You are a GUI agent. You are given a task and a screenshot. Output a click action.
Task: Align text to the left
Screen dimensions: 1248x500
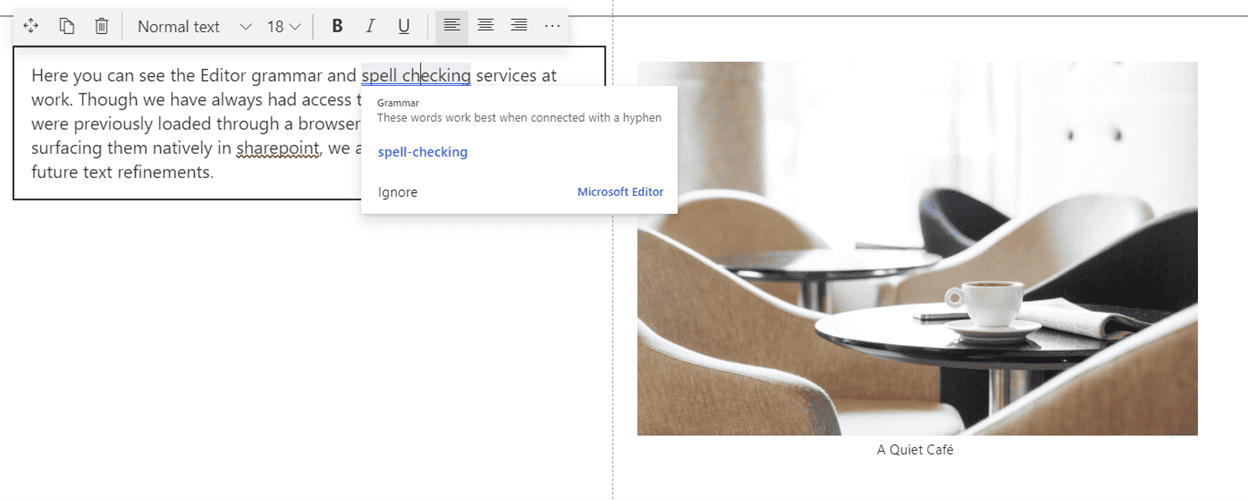(x=452, y=26)
